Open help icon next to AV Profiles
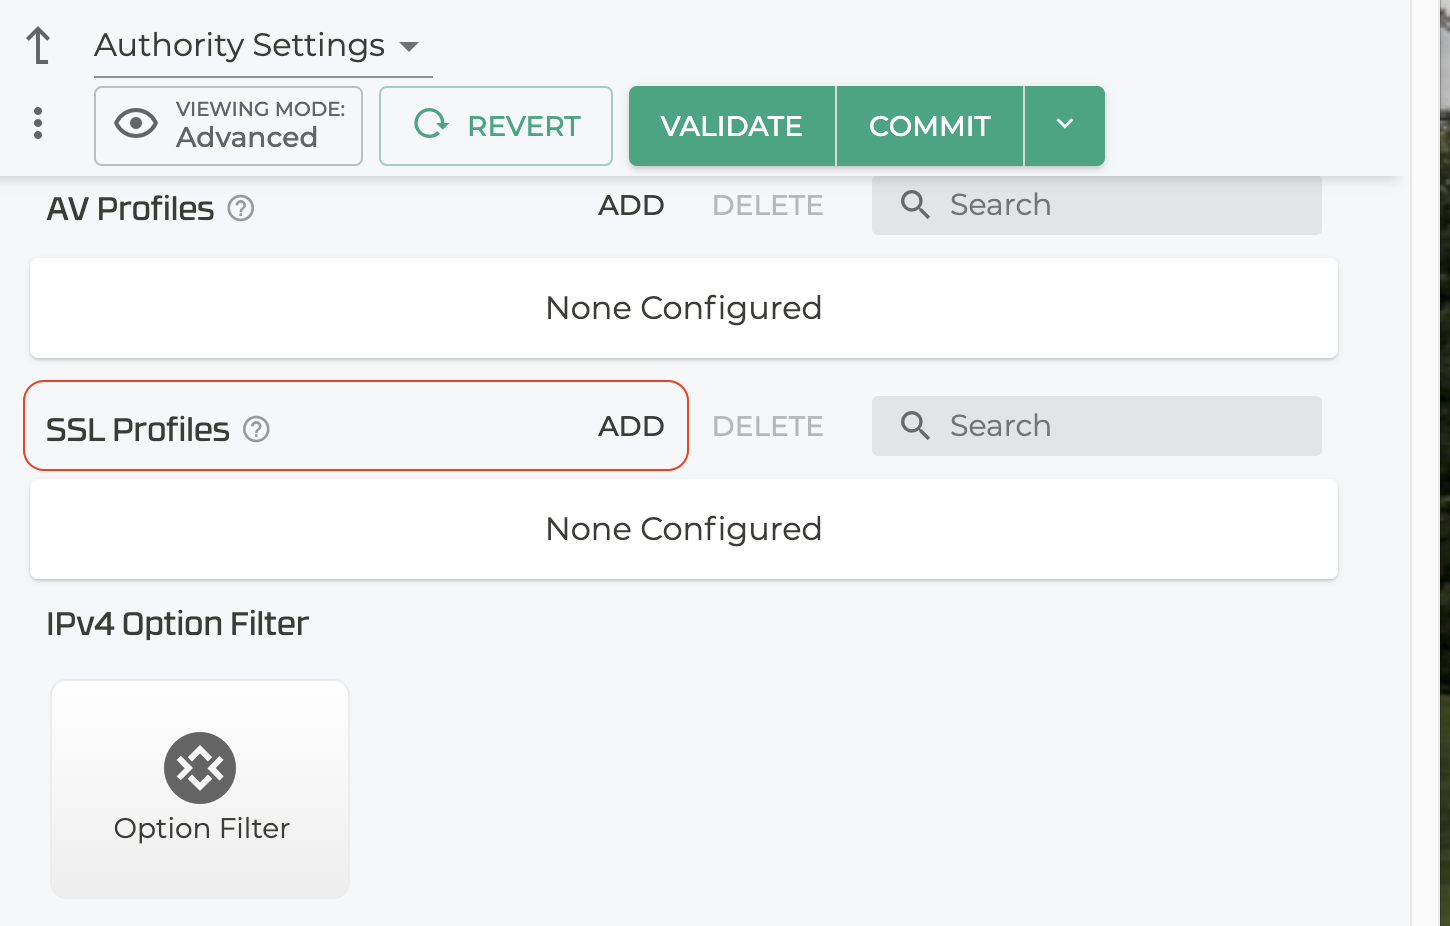Viewport: 1450px width, 926px height. click(x=241, y=208)
